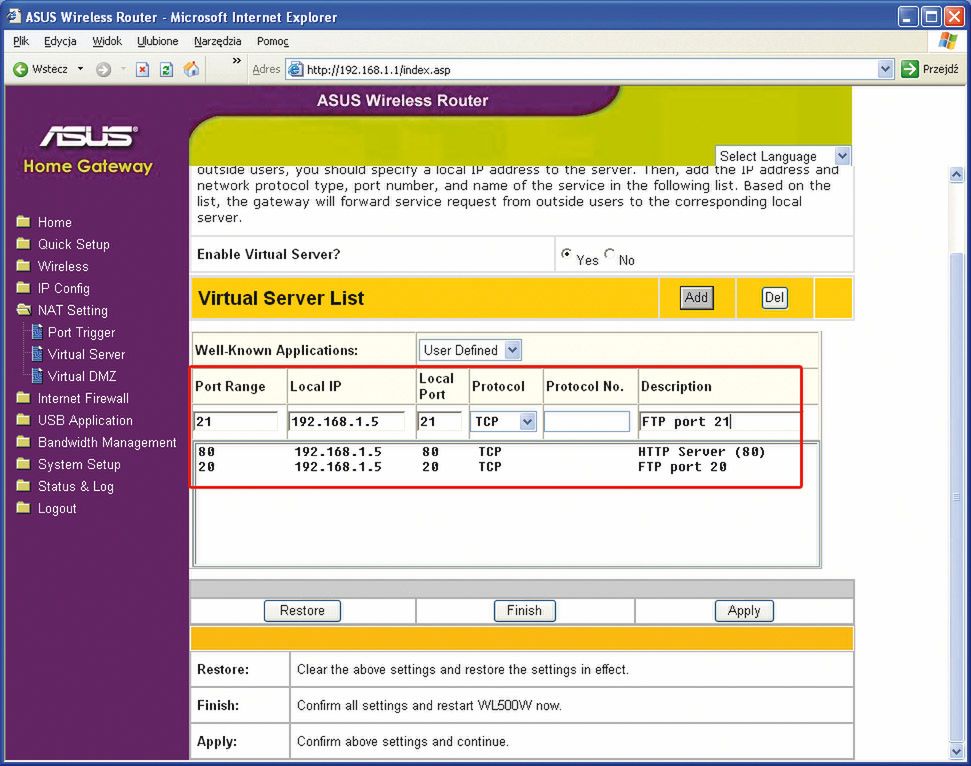This screenshot has height=766, width=971.
Task: Click the Internet Firewall folder icon
Action: tap(24, 398)
